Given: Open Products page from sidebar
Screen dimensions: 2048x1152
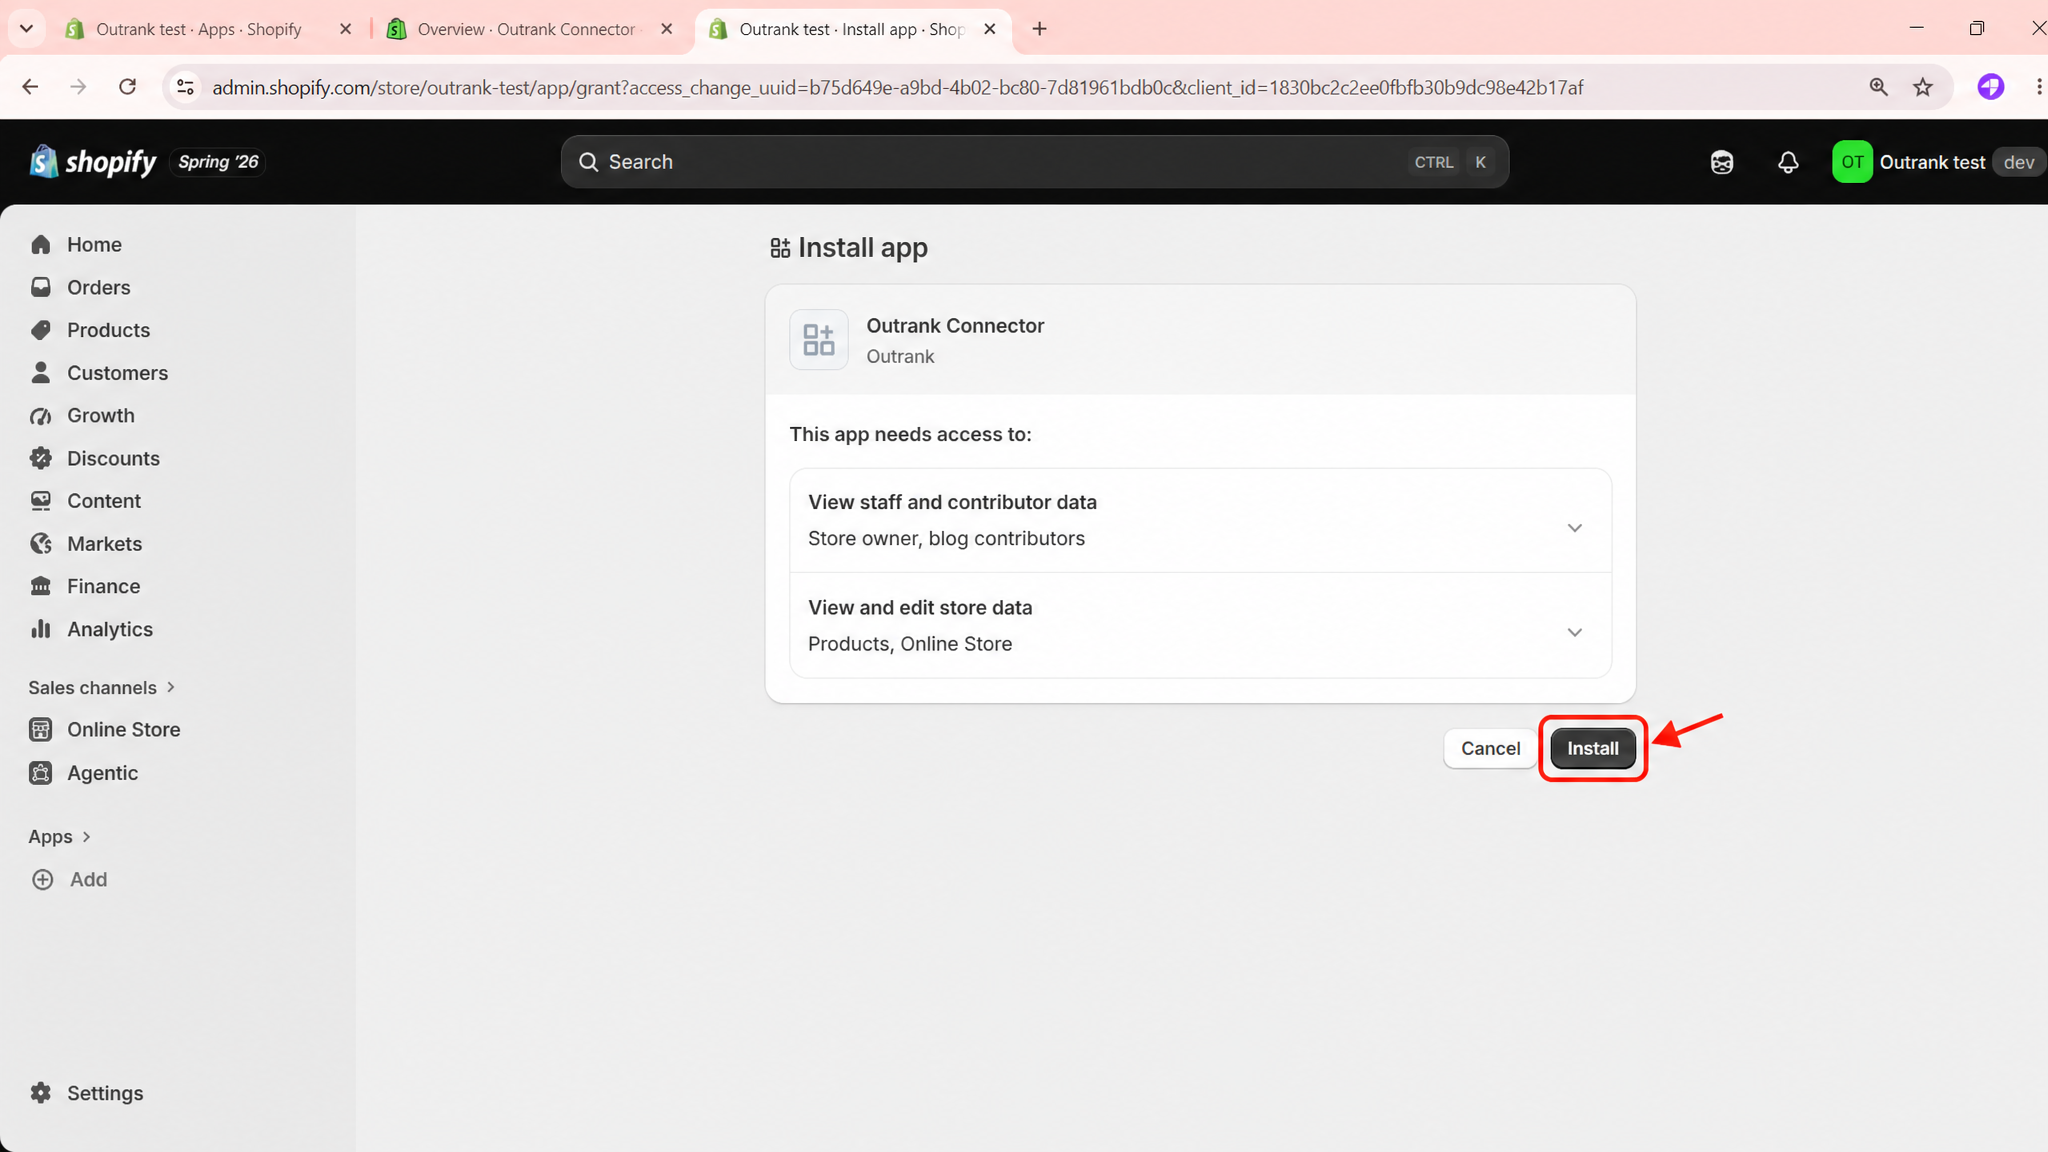Looking at the screenshot, I should tap(108, 330).
